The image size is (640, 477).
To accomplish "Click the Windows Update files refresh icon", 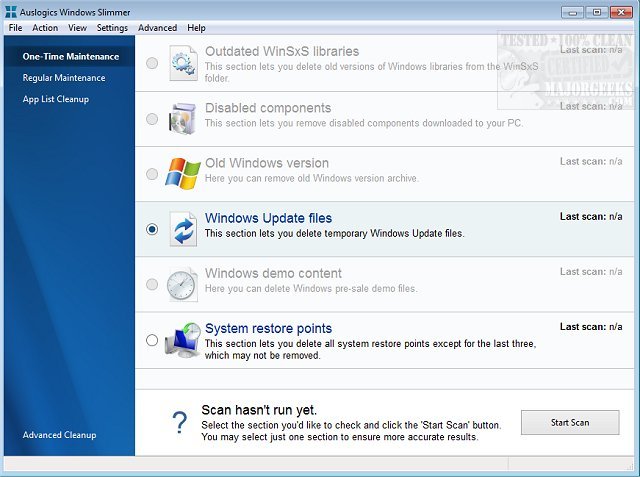I will pyautogui.click(x=183, y=229).
